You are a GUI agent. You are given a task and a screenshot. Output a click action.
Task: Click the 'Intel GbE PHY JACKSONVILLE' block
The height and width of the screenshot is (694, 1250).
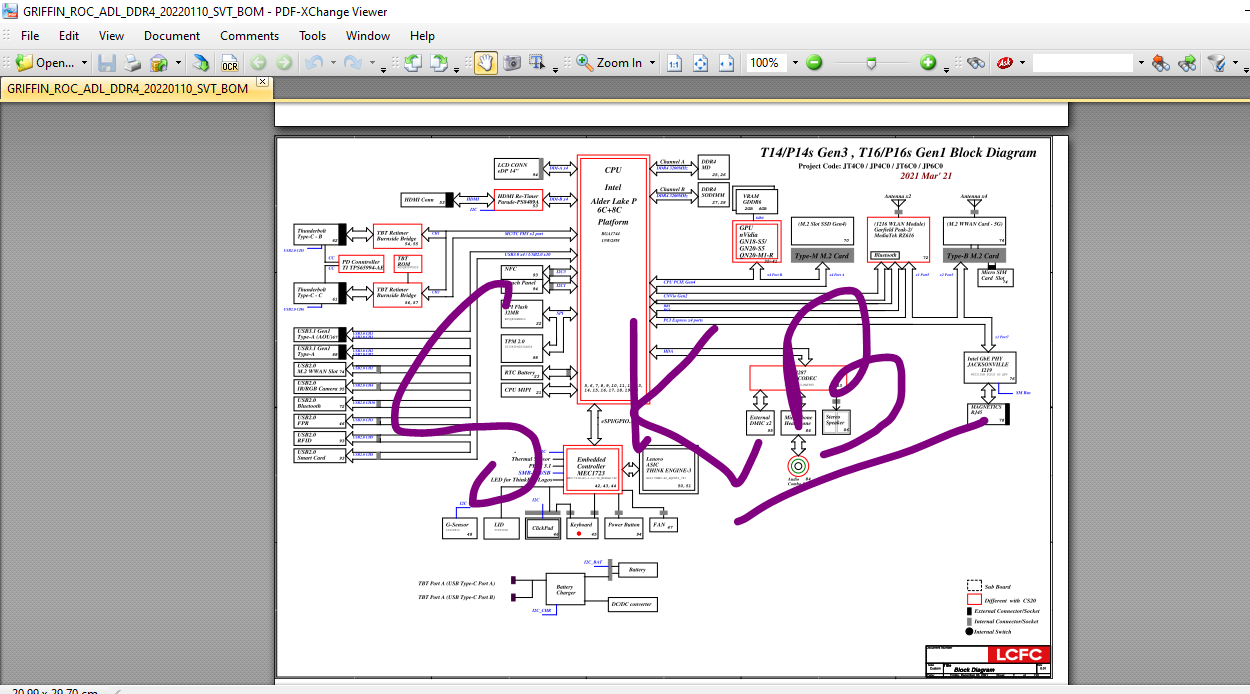(990, 367)
